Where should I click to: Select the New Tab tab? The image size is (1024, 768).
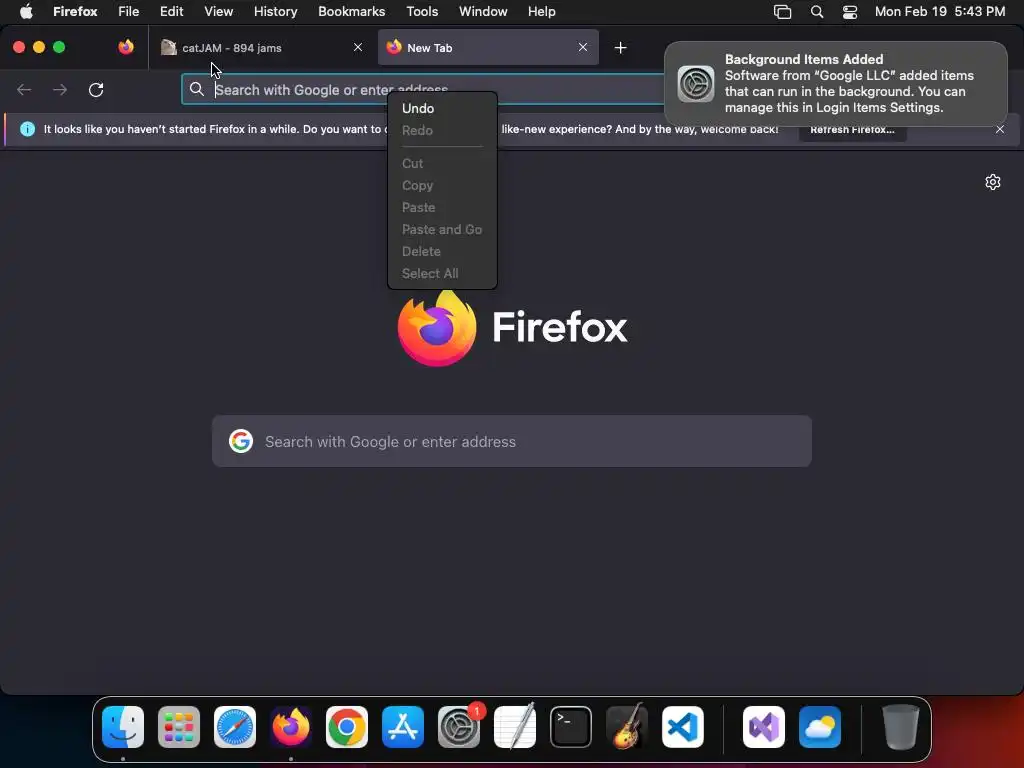tap(488, 47)
